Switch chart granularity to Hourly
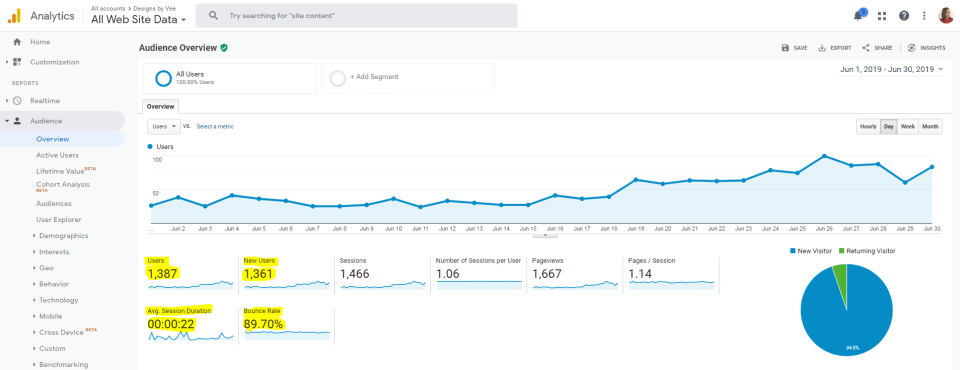Viewport: 960px width, 370px height. coord(868,127)
